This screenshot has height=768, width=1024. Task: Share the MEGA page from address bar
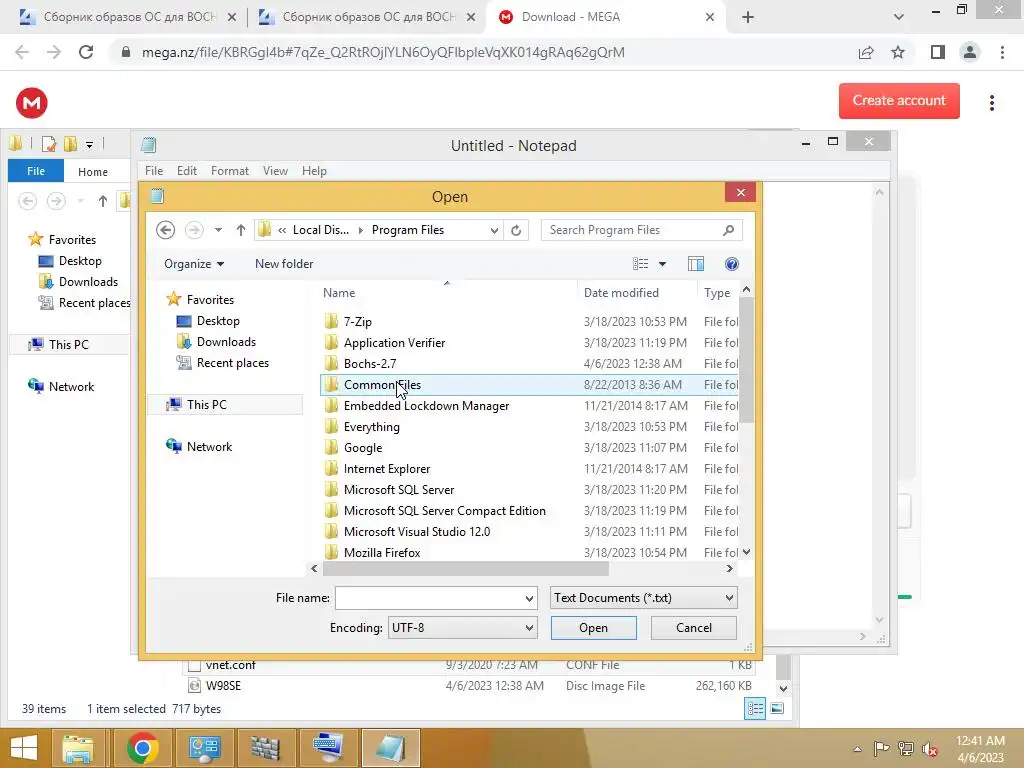(866, 52)
